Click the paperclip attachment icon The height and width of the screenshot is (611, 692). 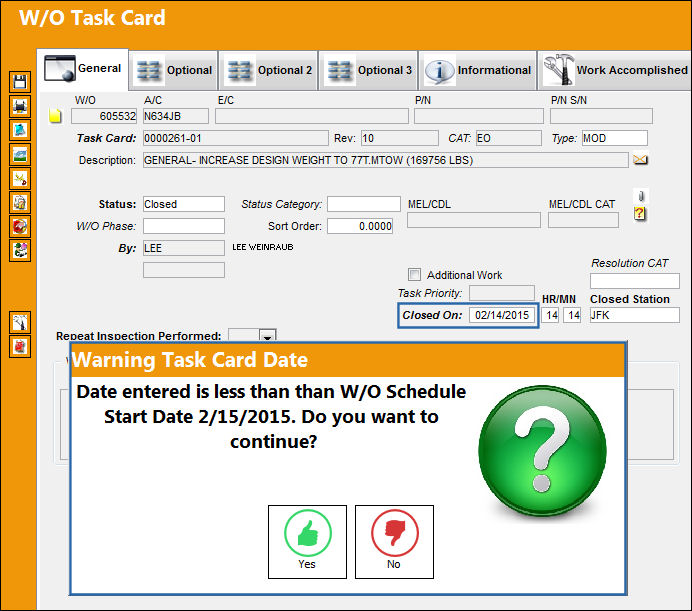click(641, 196)
